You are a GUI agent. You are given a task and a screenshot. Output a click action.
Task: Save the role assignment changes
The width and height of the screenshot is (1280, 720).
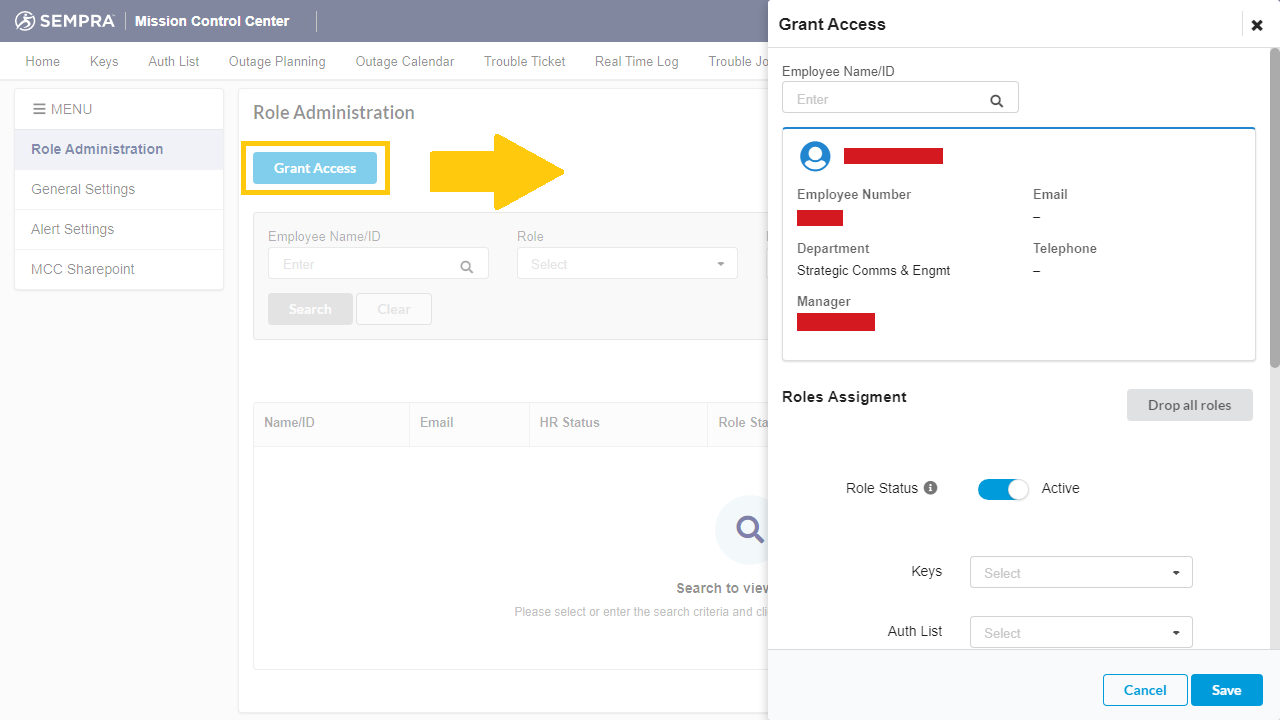coord(1226,689)
